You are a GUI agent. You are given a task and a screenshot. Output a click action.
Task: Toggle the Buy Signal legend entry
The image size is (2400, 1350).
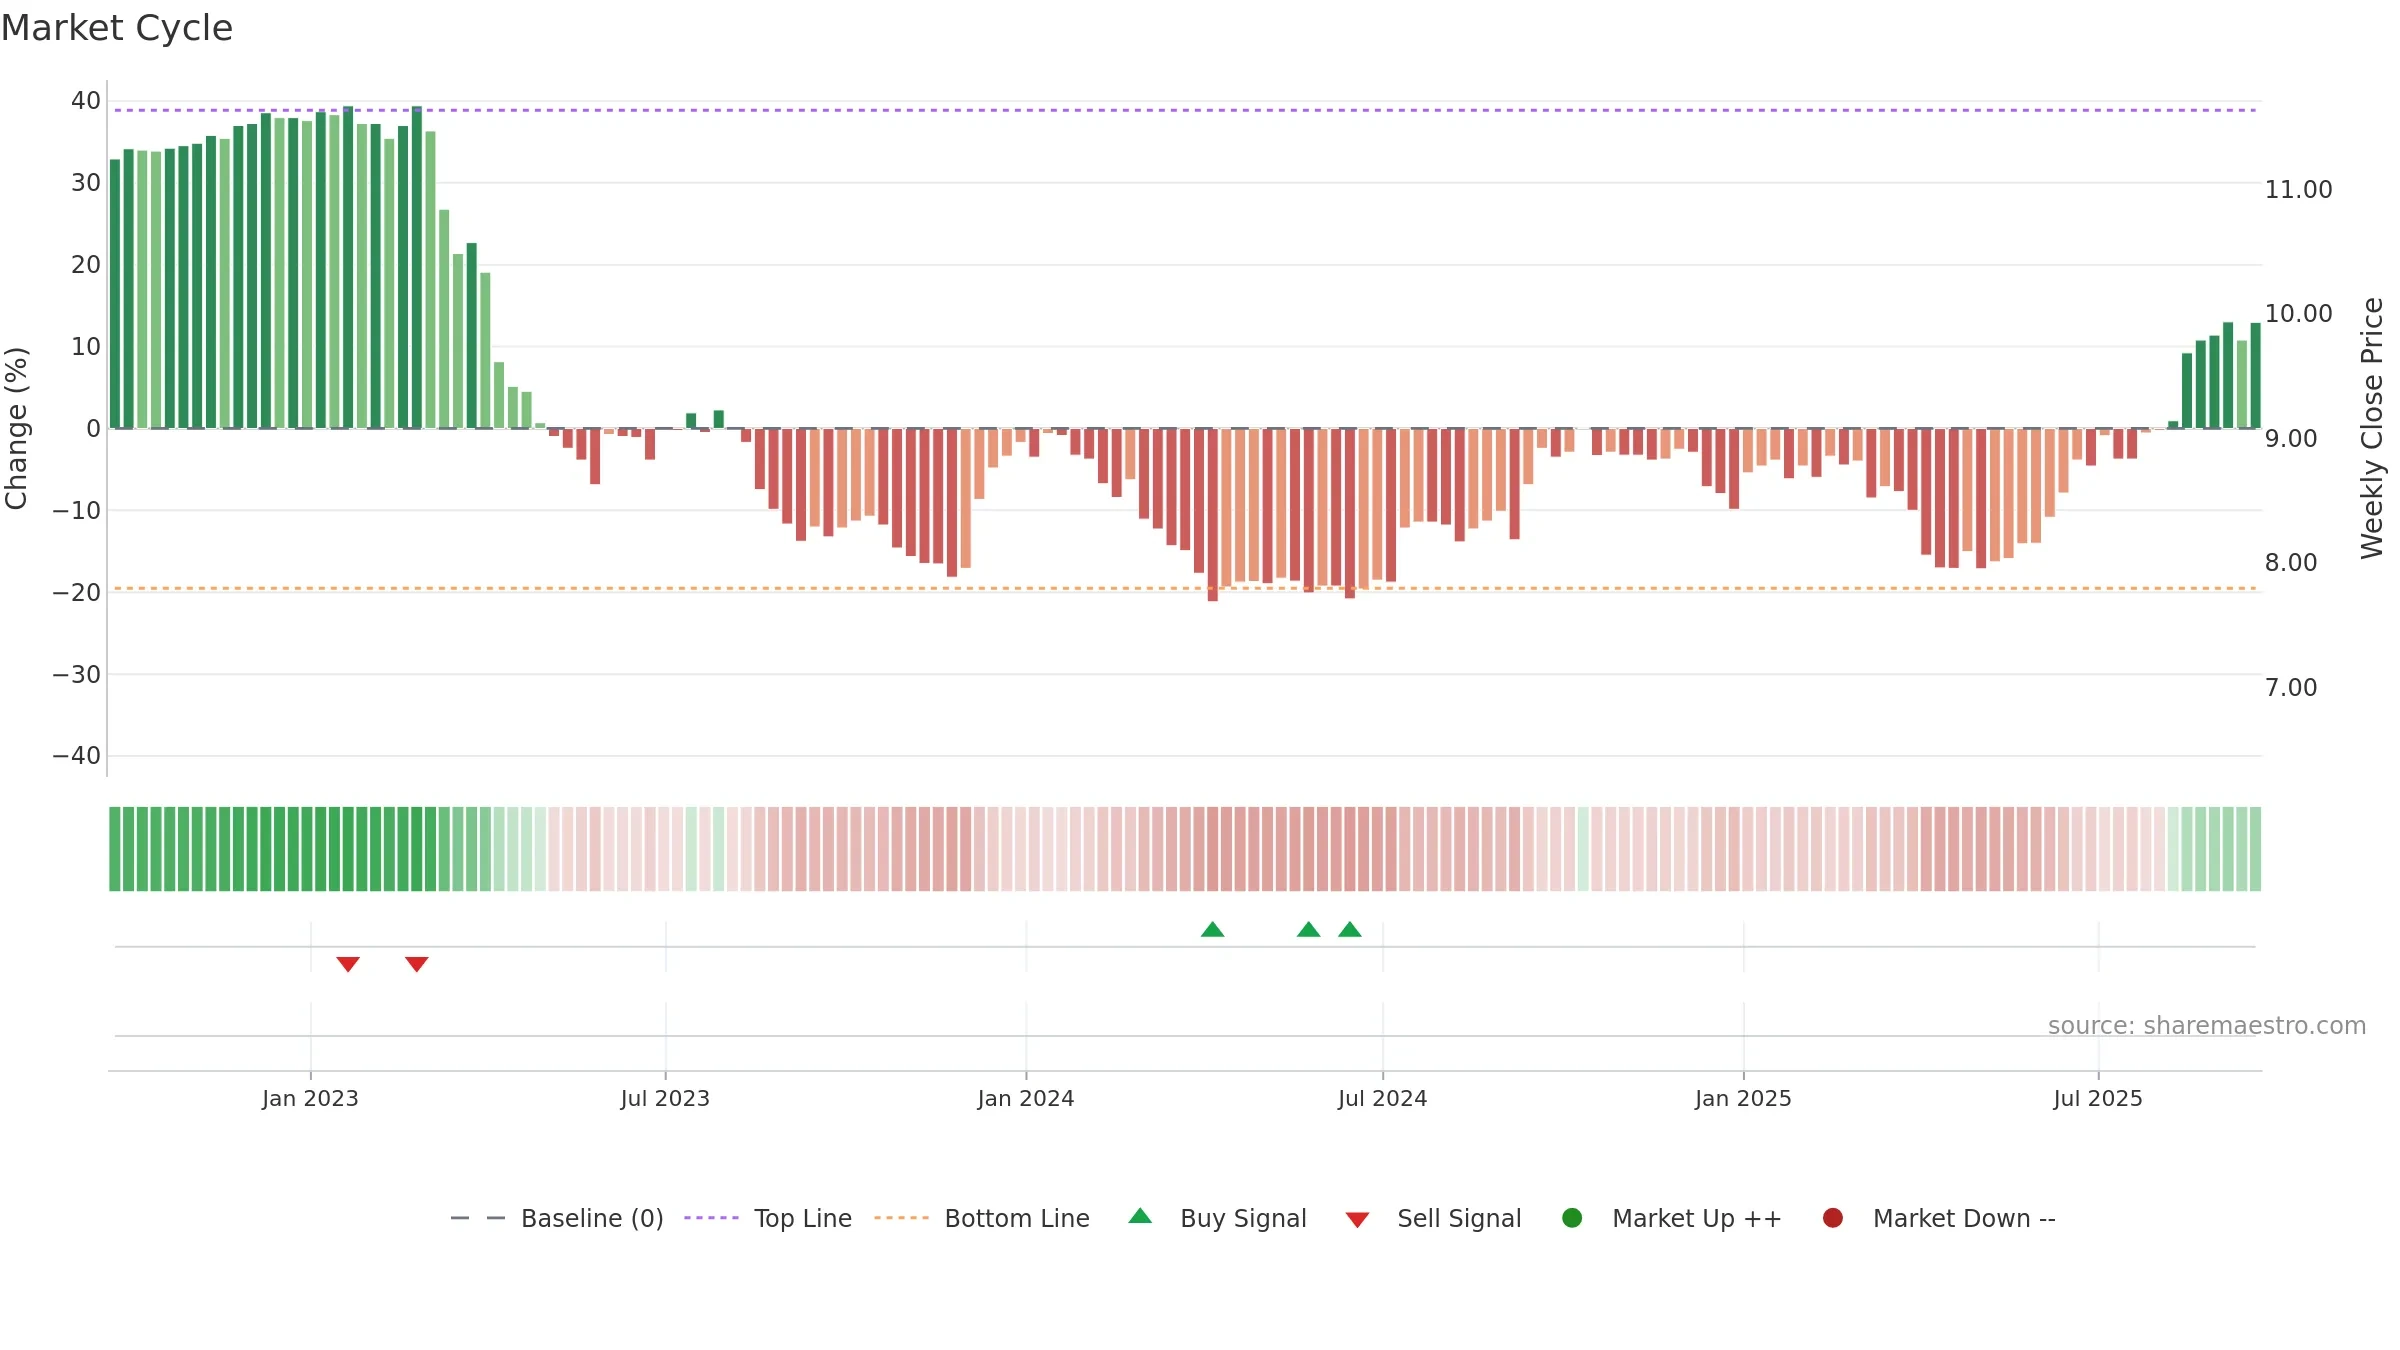1217,1218
